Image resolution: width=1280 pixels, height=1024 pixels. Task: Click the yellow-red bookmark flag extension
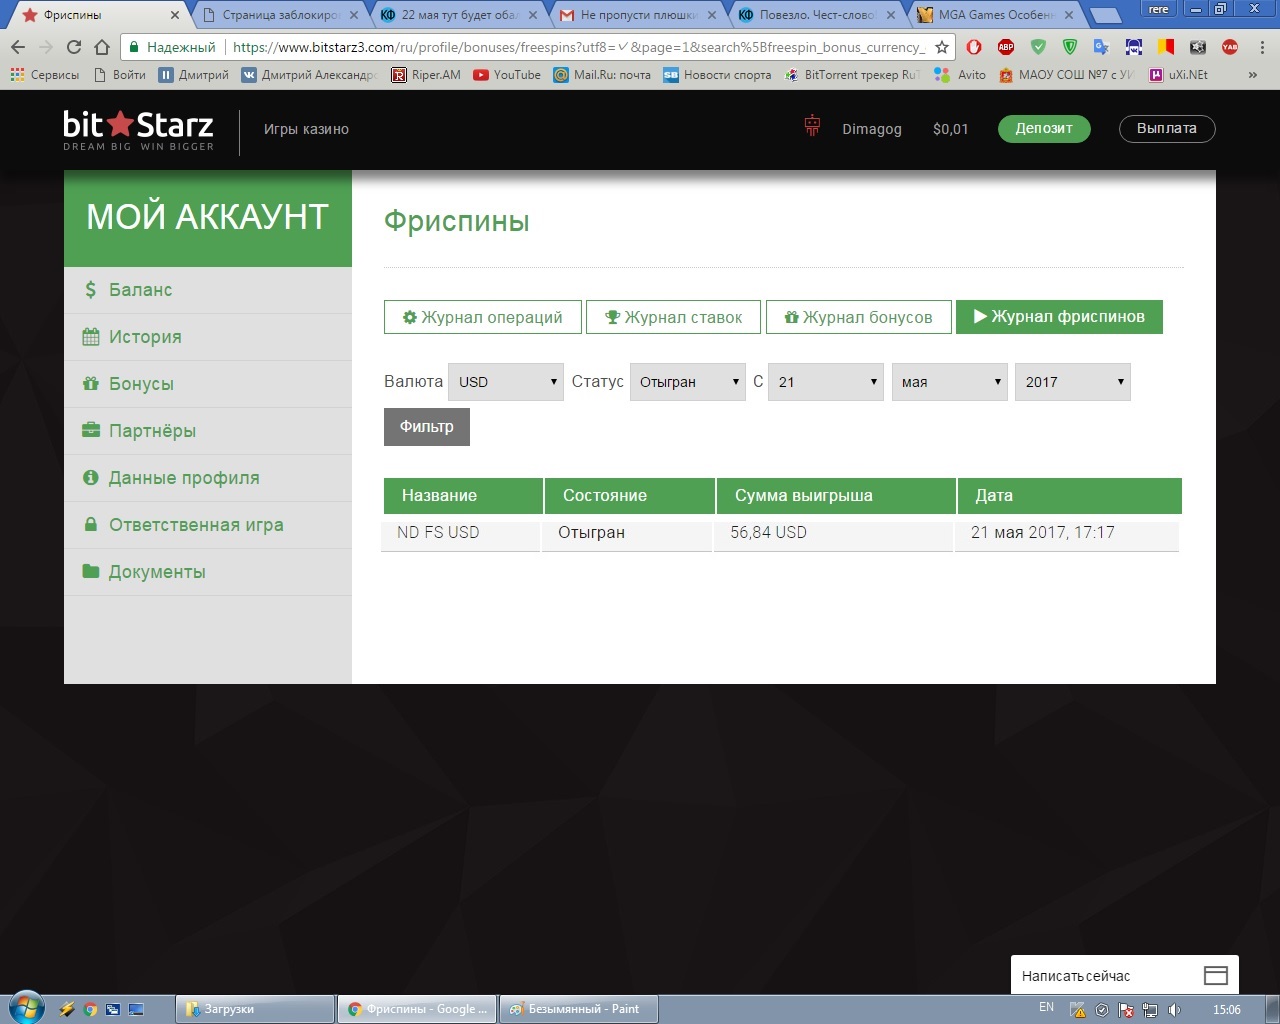[x=1166, y=47]
